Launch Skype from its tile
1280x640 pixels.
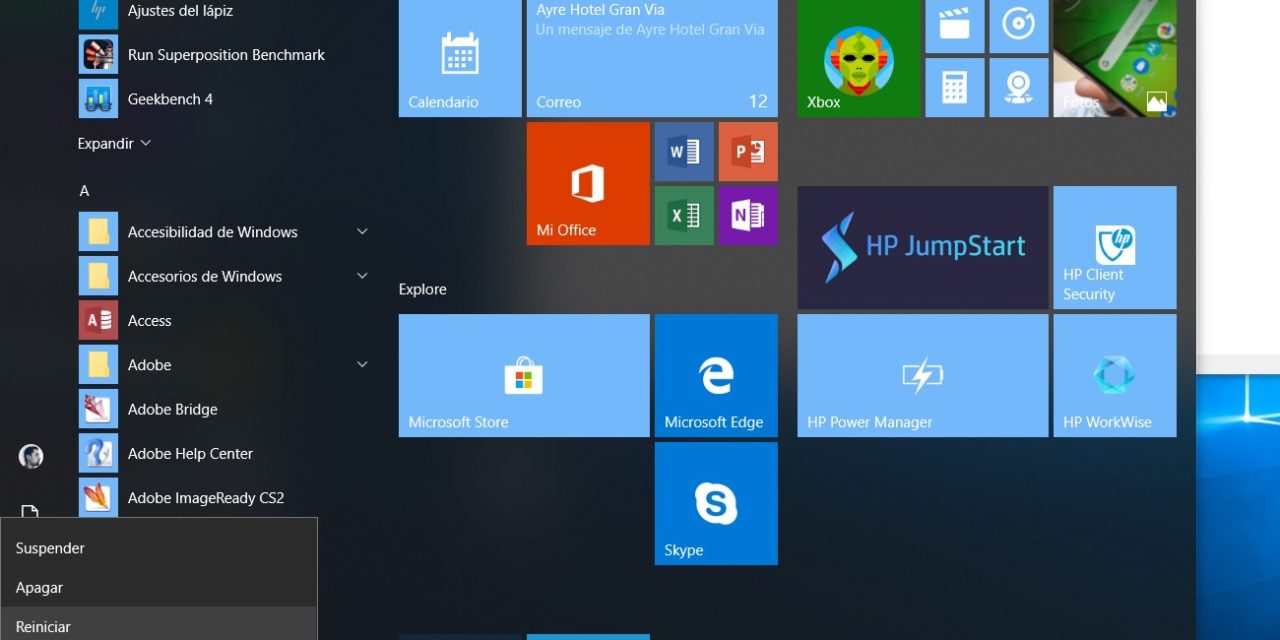click(715, 503)
